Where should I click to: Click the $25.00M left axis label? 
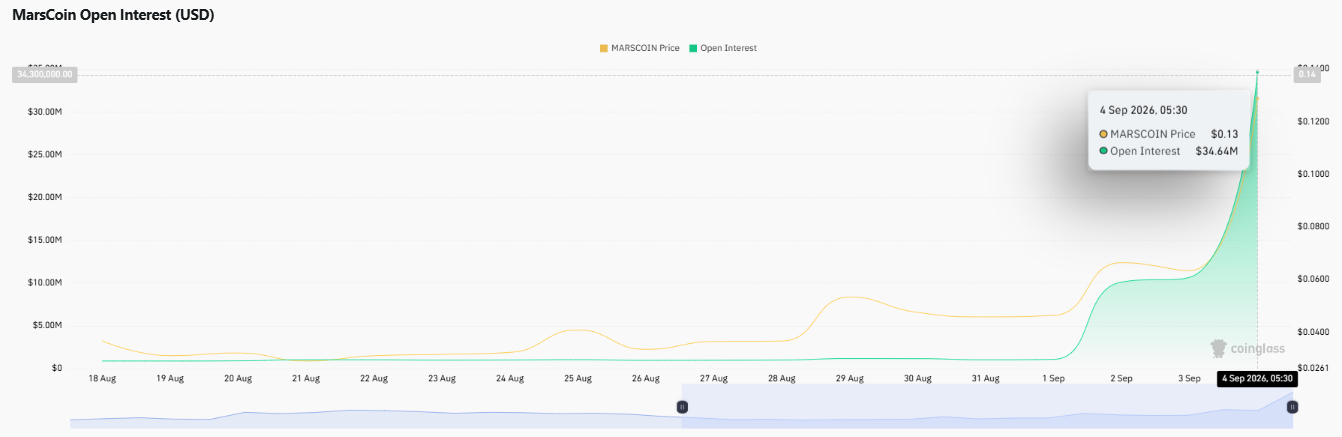click(45, 155)
